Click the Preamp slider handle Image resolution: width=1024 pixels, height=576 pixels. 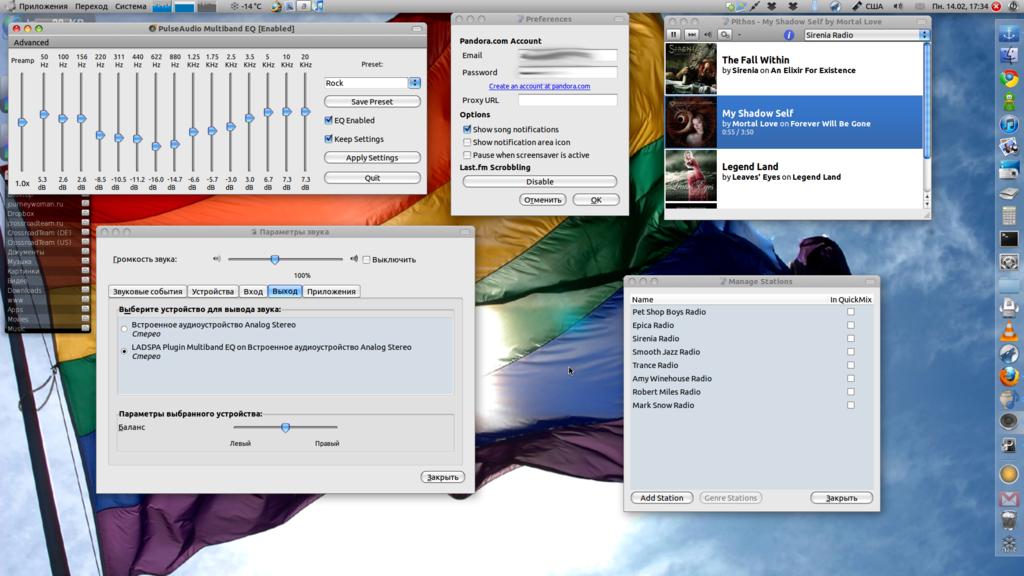click(22, 122)
